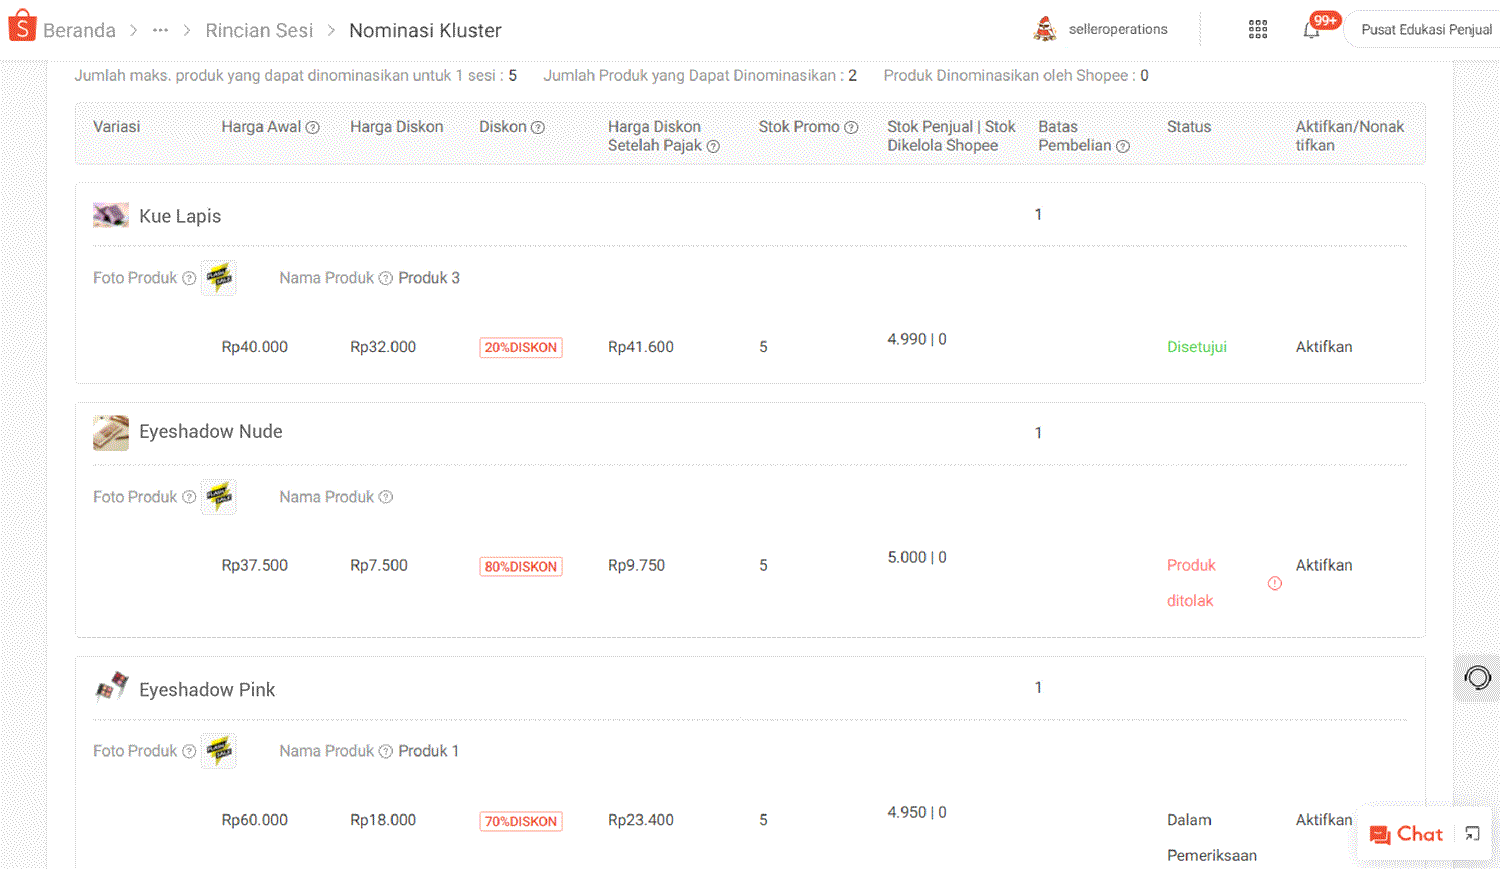Click the chat pop-out icon
This screenshot has width=1500, height=869.
(x=1470, y=833)
